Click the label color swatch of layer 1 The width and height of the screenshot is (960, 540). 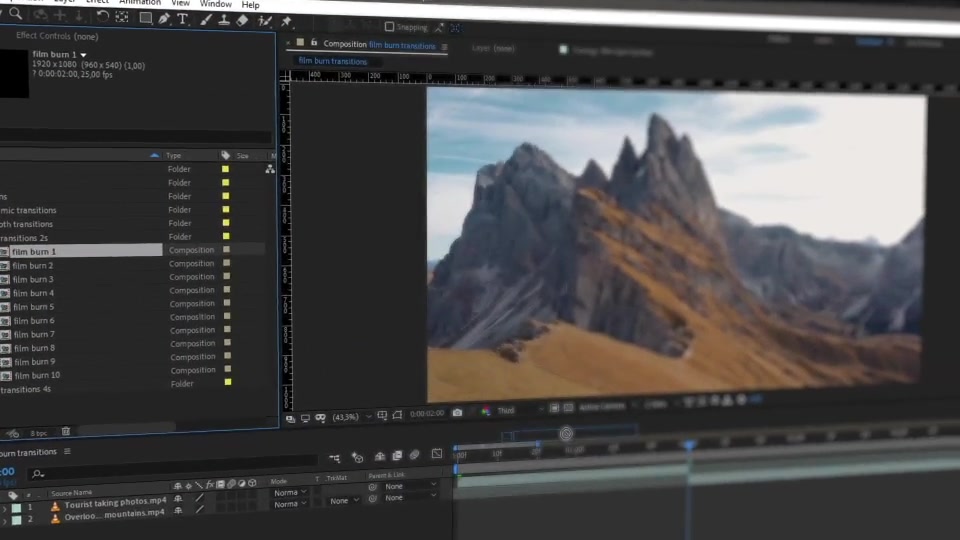17,508
